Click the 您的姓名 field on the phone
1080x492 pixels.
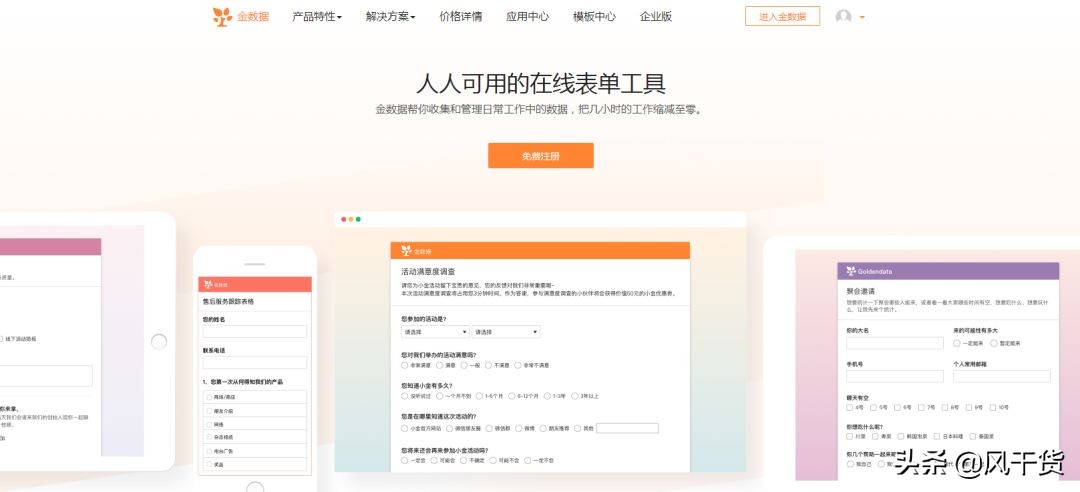pyautogui.click(x=255, y=331)
